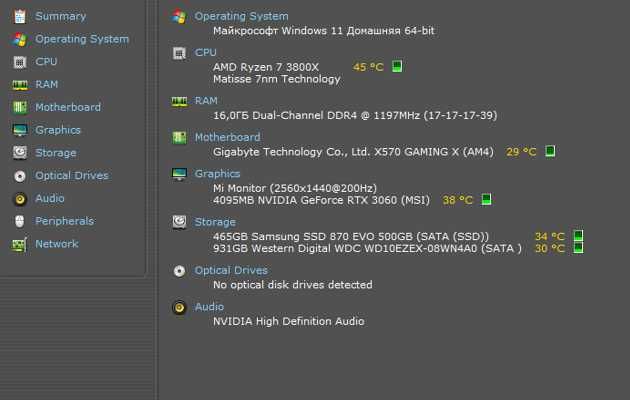Click the Audio speaker icon in the summary pane
Viewport: 630px width, 400px height.
179,308
